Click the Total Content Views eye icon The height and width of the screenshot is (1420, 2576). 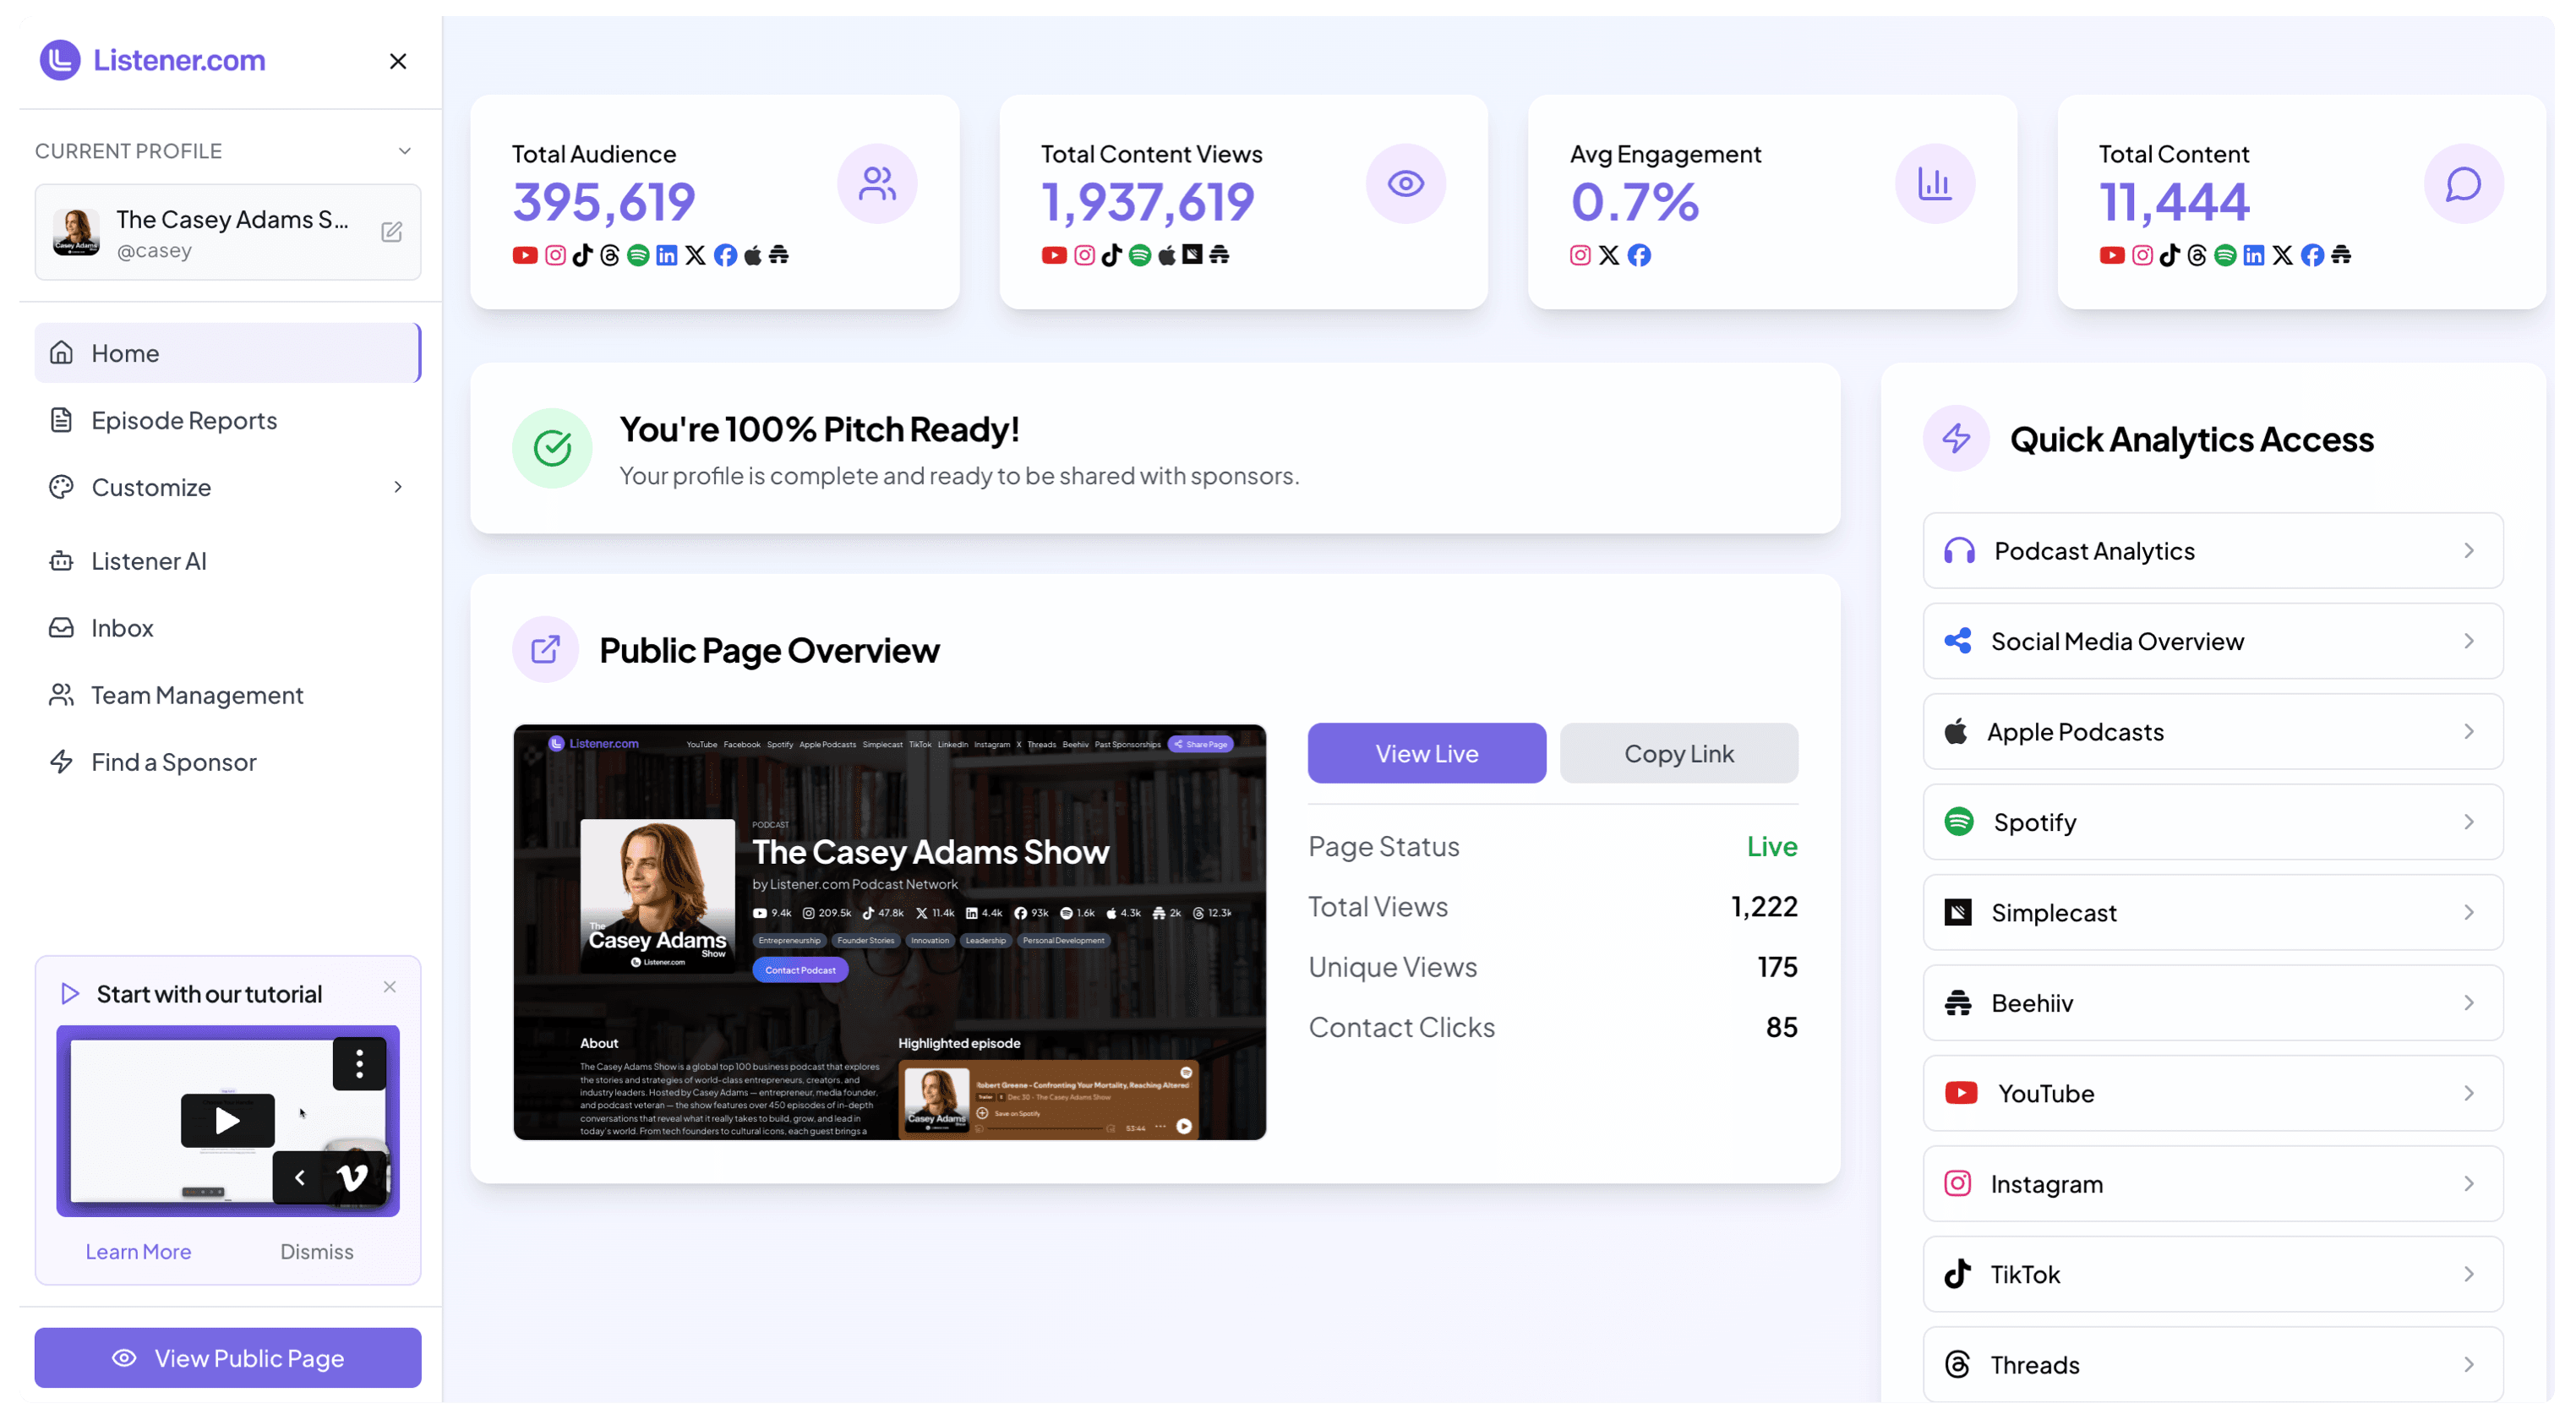[x=1406, y=184]
